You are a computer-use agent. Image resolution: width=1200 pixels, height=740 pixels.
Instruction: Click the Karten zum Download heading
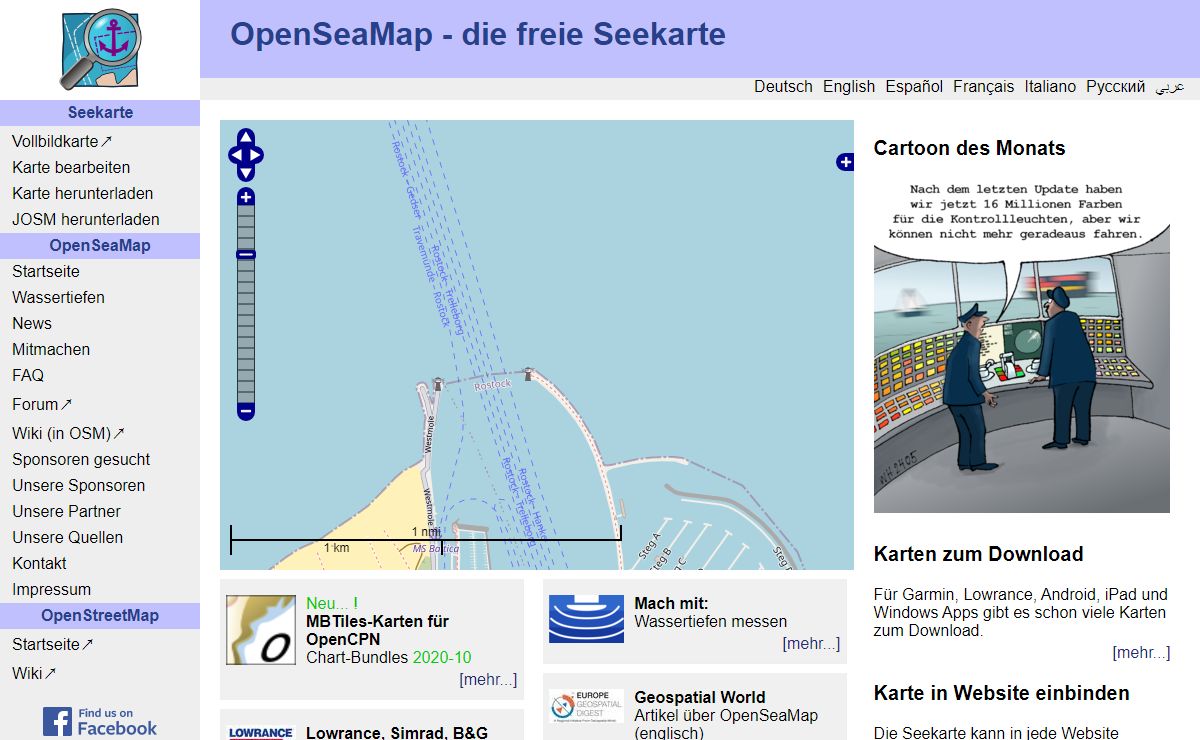978,554
